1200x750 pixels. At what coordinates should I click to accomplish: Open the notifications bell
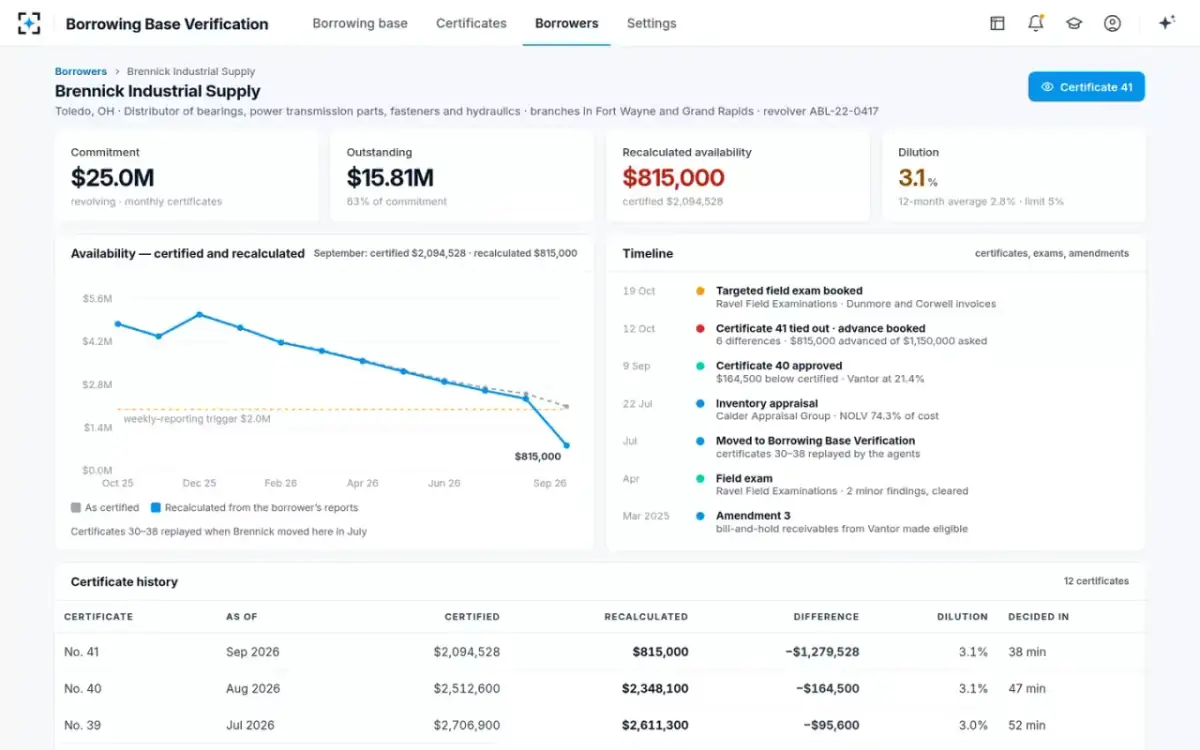tap(1036, 23)
